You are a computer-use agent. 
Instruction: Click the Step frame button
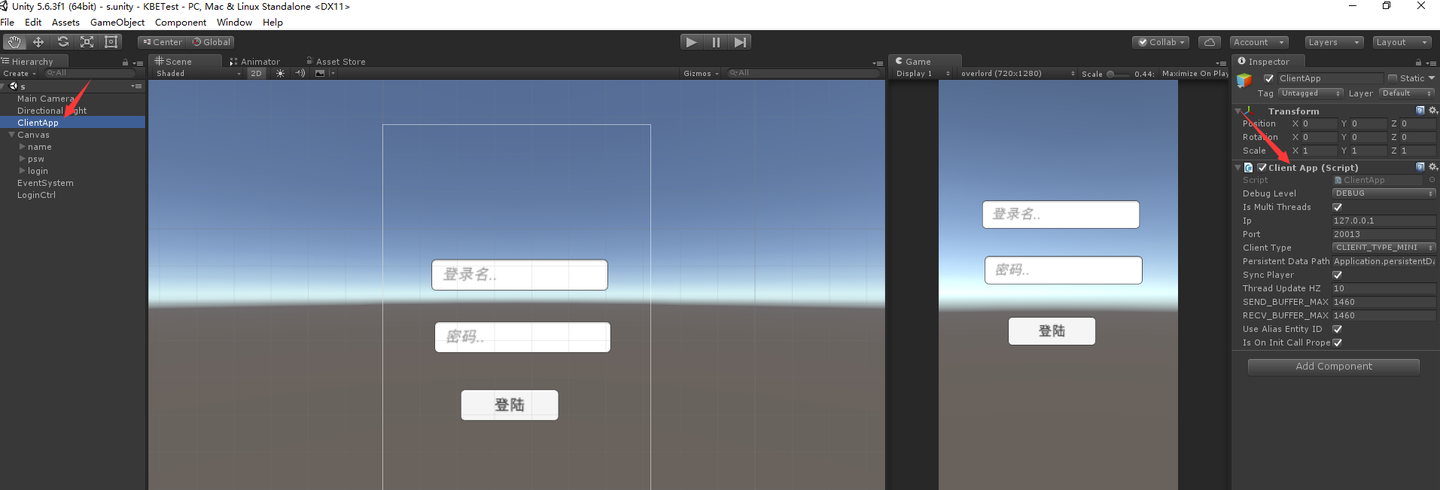click(x=740, y=42)
